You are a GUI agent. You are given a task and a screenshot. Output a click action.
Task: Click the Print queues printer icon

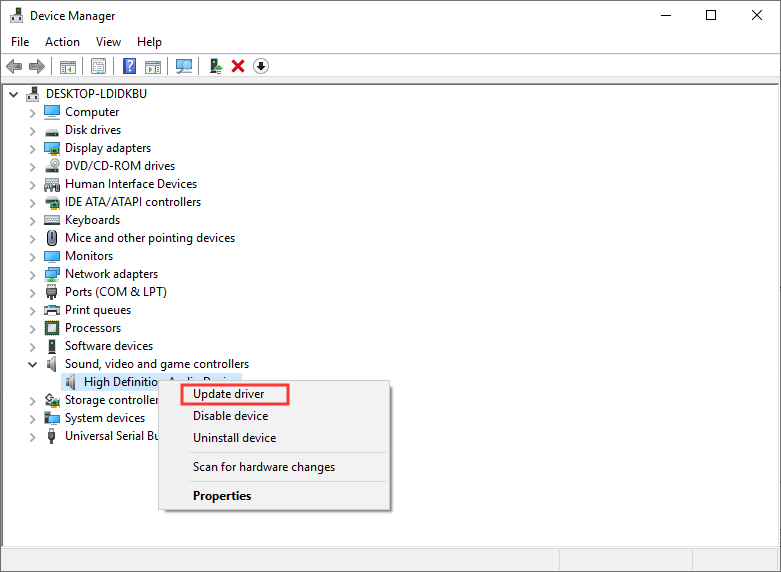[x=52, y=310]
